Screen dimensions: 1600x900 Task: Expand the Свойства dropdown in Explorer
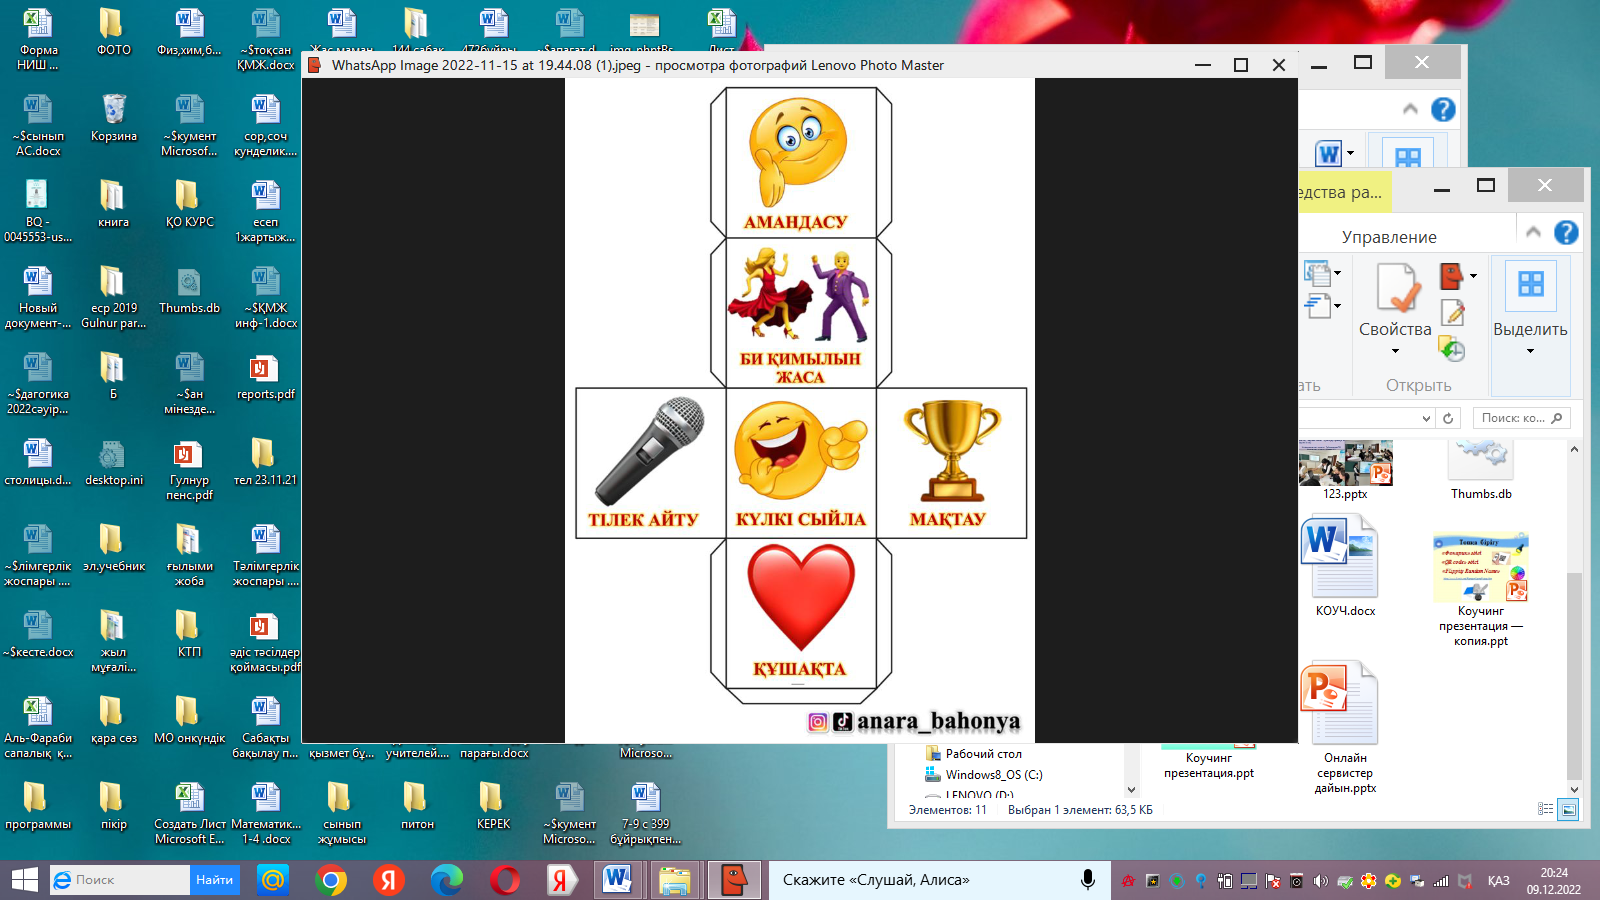tap(1395, 351)
